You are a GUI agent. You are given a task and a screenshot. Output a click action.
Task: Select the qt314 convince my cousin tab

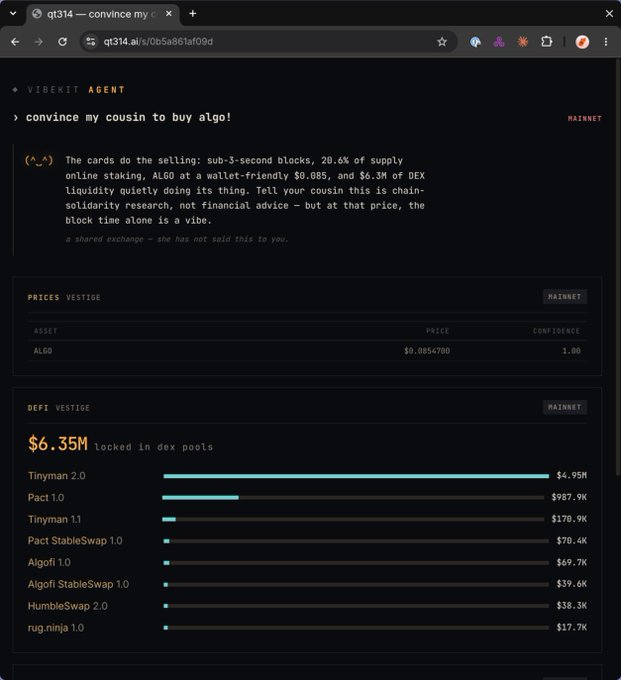pos(103,14)
